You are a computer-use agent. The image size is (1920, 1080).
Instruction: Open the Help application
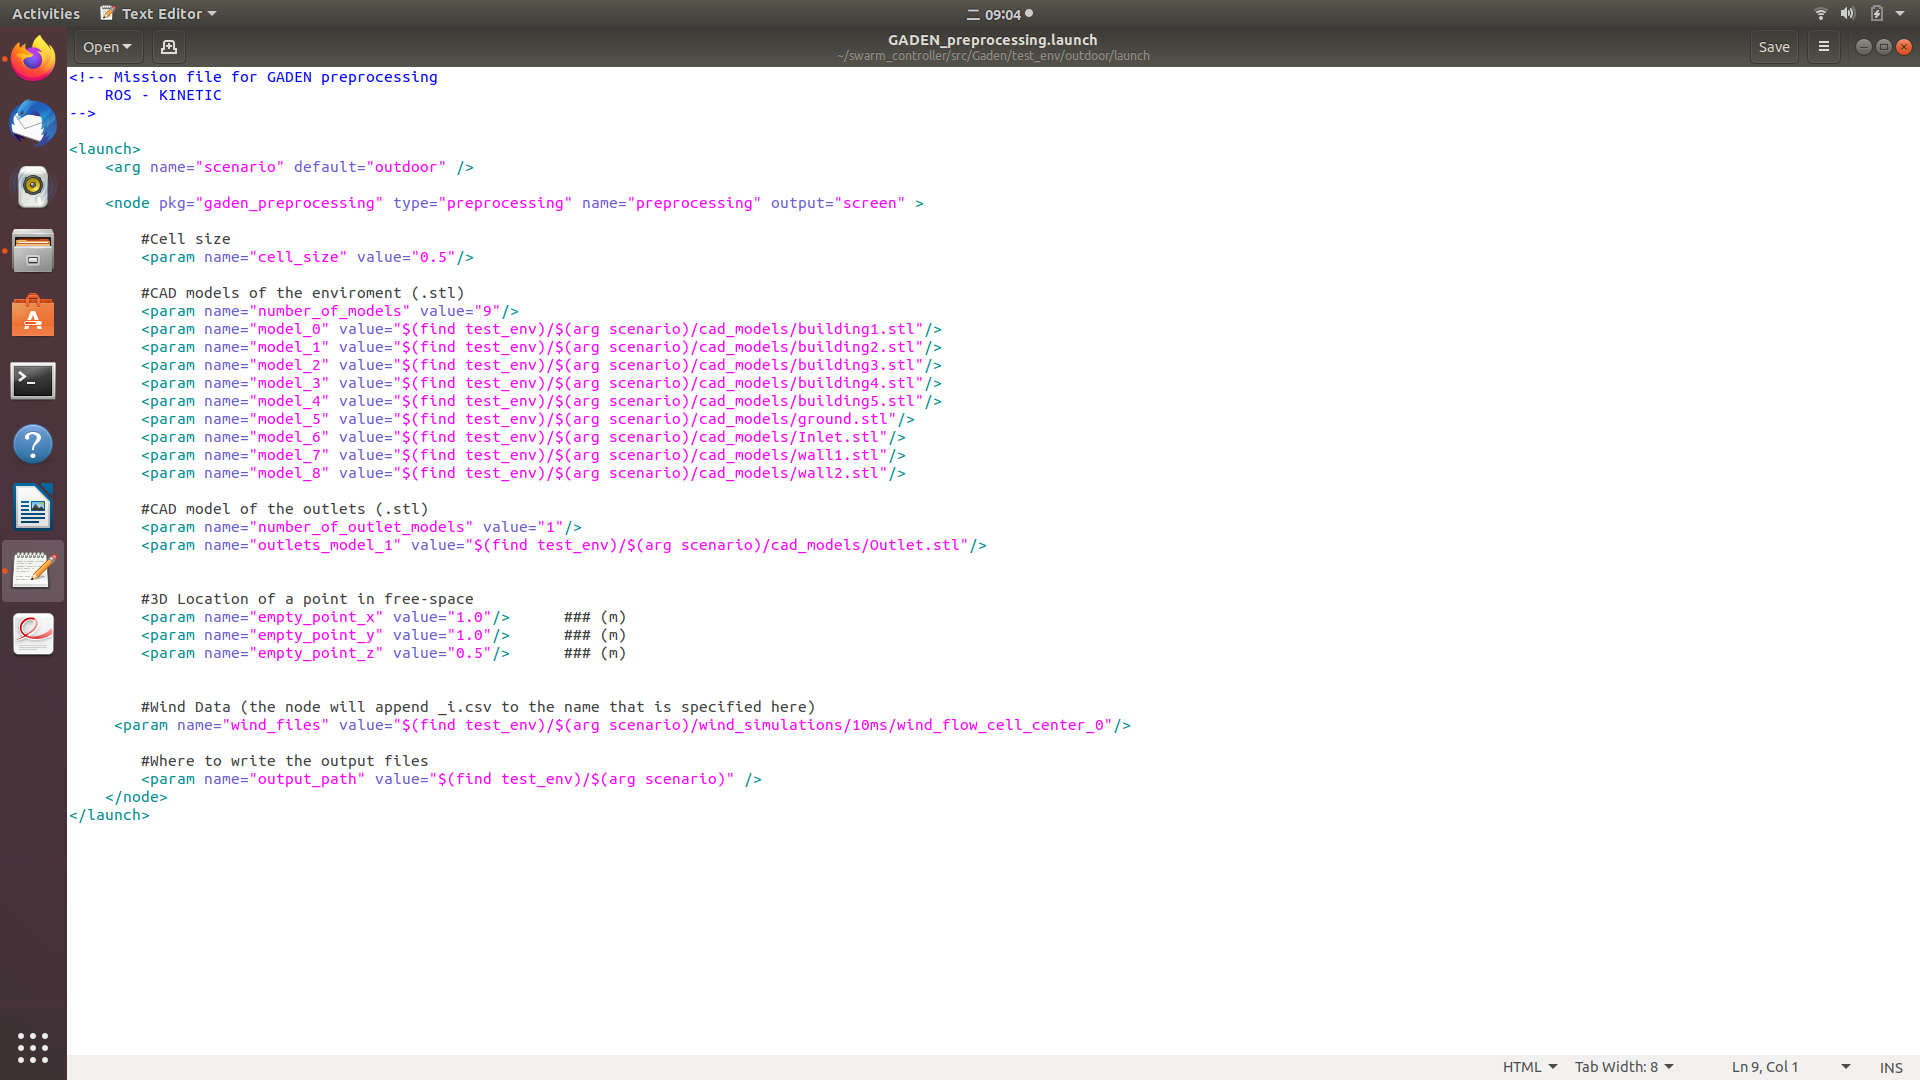(x=33, y=444)
